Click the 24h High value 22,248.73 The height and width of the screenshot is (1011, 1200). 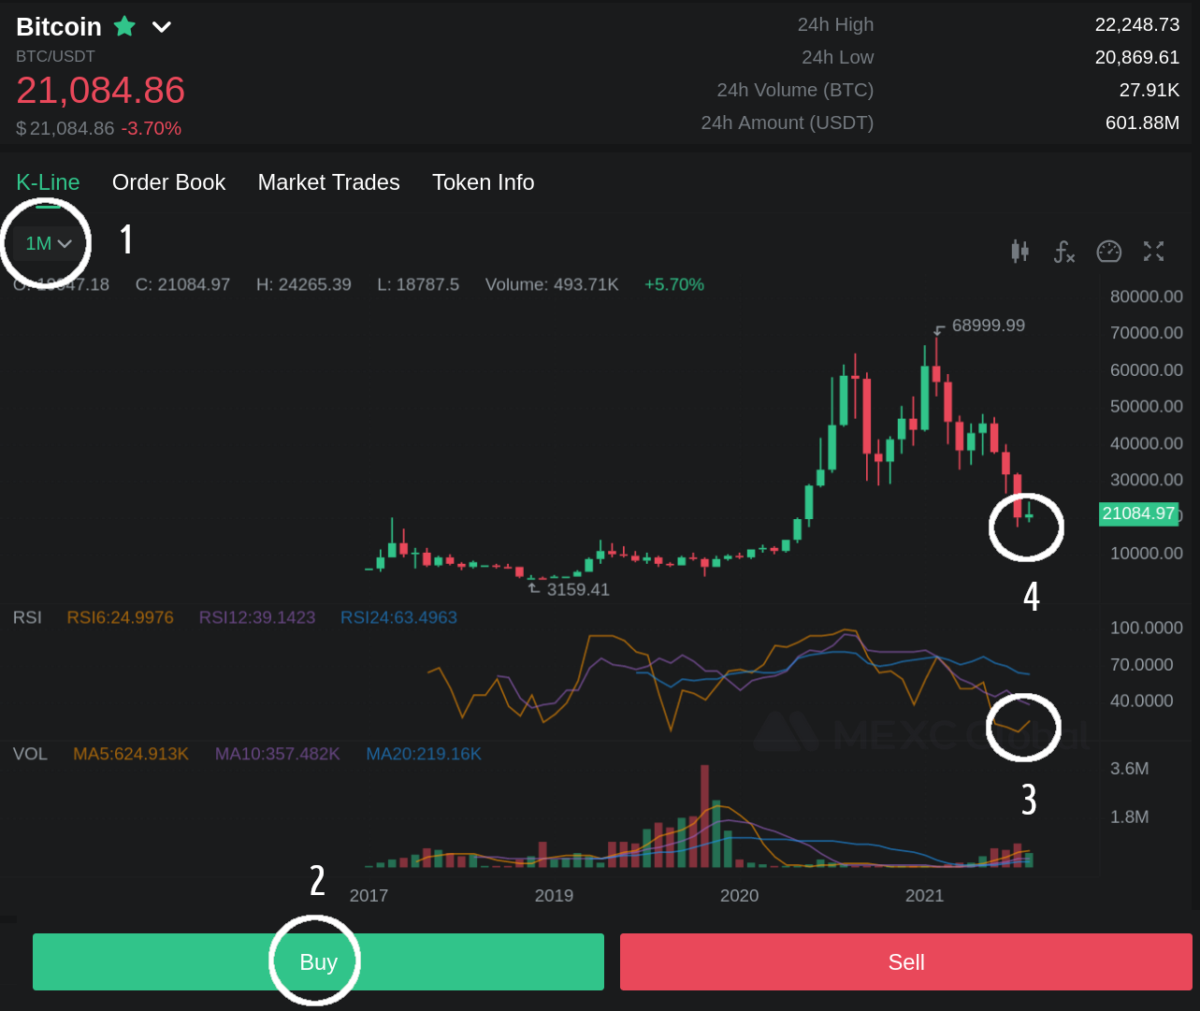1137,24
